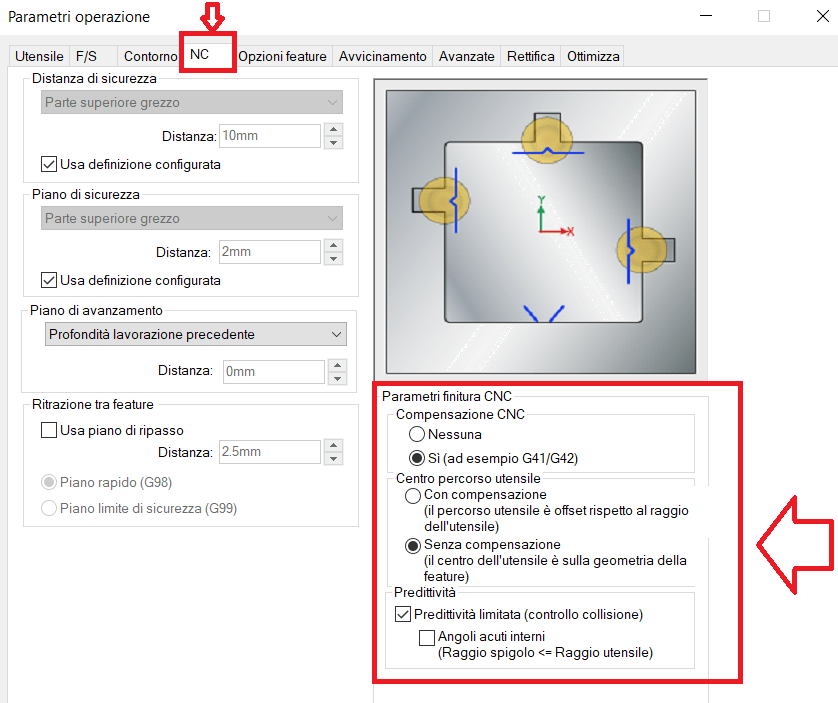Decrease the 2.5mm retraction distance

click(333, 458)
